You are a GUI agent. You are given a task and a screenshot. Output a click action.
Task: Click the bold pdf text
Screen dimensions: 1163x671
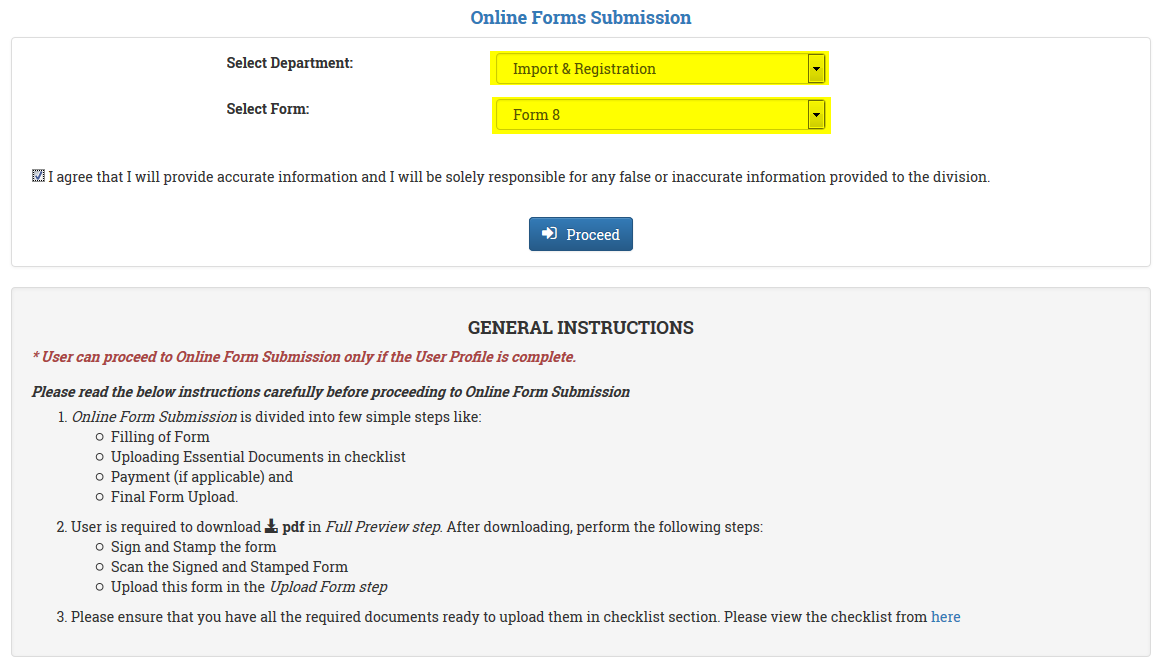pos(293,527)
